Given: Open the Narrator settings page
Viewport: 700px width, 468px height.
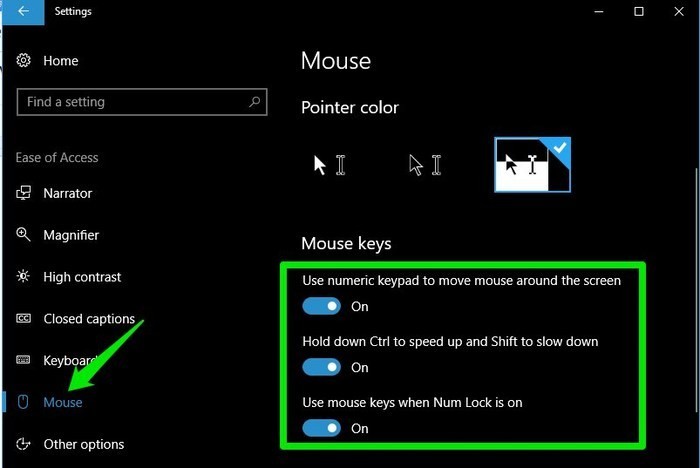Looking at the screenshot, I should (68, 194).
